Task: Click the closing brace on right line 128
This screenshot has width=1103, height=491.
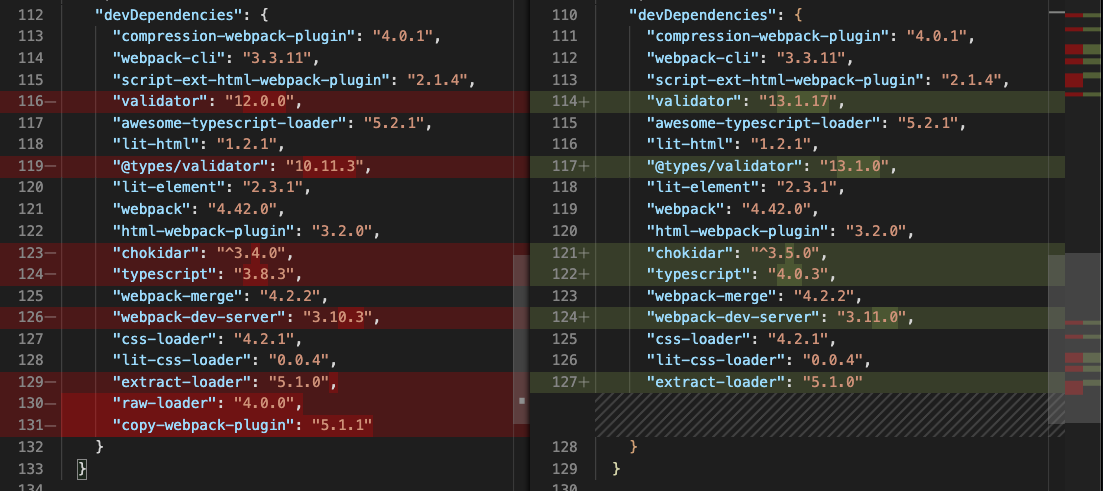Action: tap(634, 447)
